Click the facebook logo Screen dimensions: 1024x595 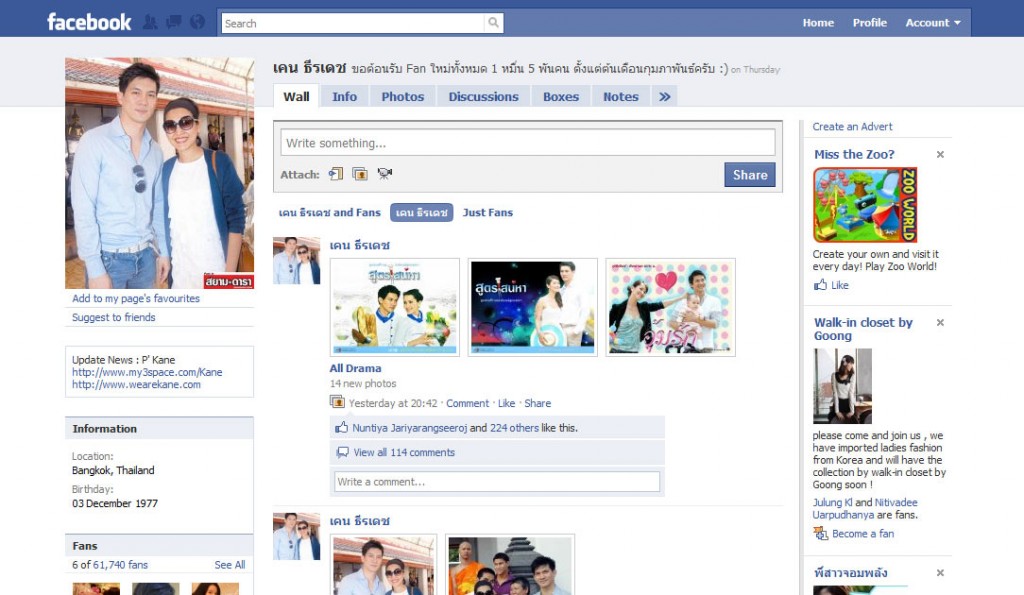coord(89,22)
